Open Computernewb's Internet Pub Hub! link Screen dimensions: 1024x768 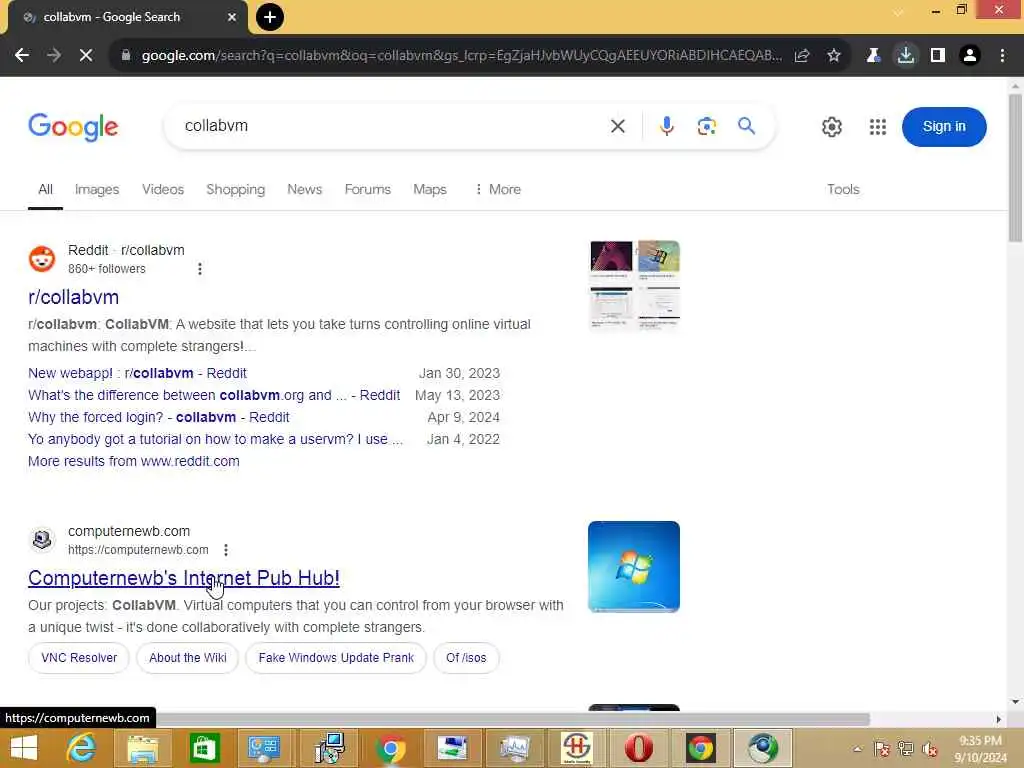[x=184, y=578]
